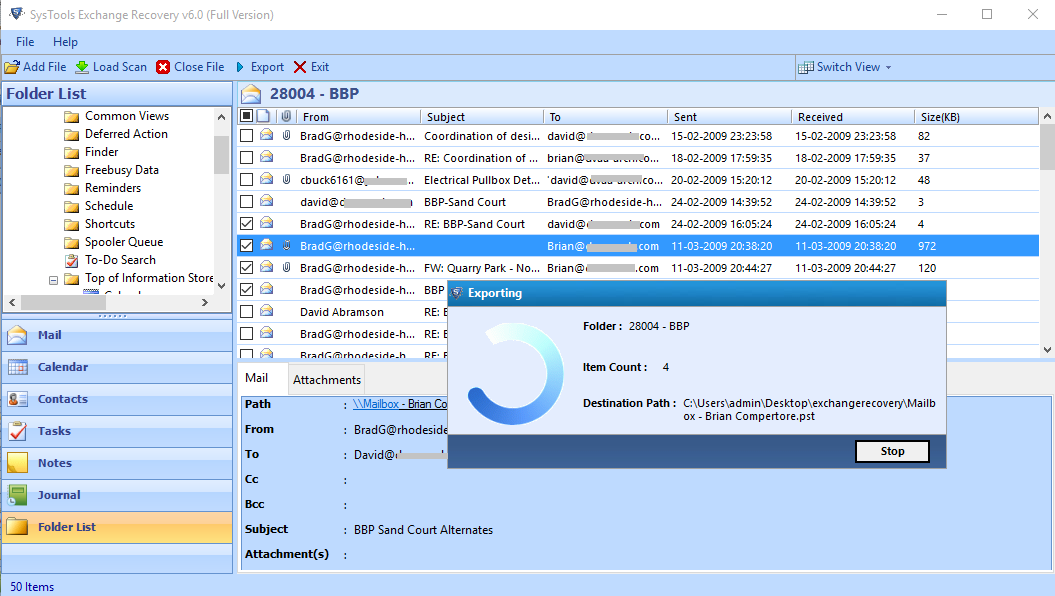This screenshot has height=596, width=1055.
Task: Click the Add File toolbar icon
Action: pyautogui.click(x=12, y=67)
